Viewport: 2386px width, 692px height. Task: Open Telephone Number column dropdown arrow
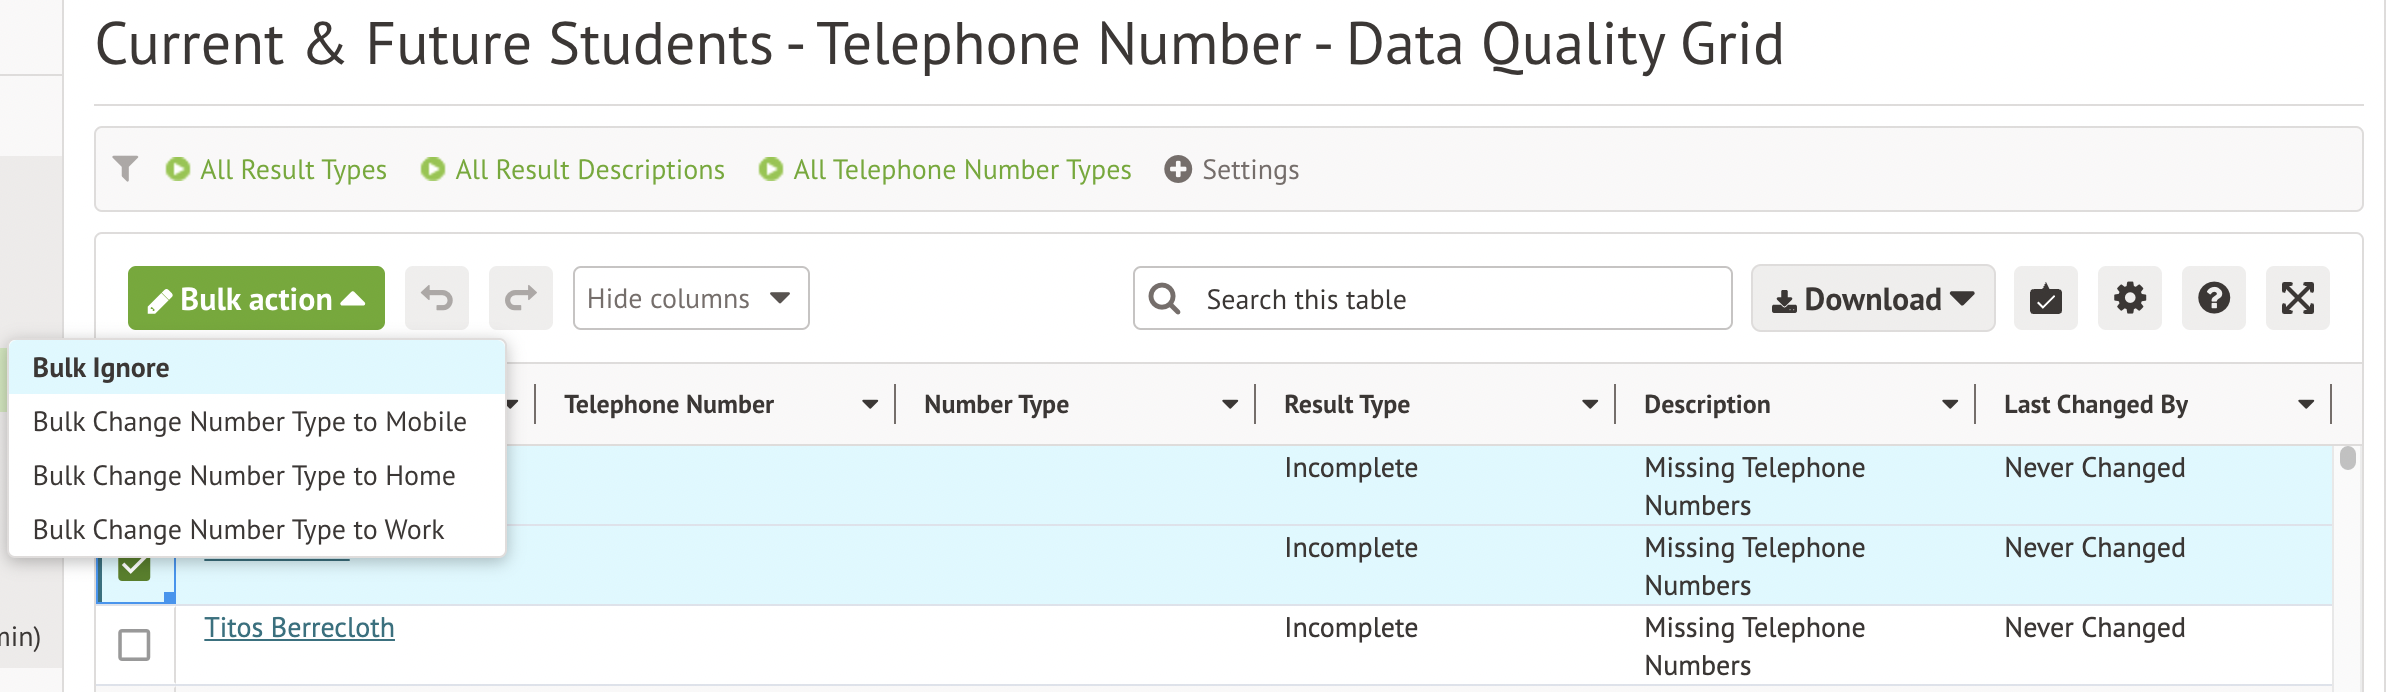pyautogui.click(x=870, y=404)
